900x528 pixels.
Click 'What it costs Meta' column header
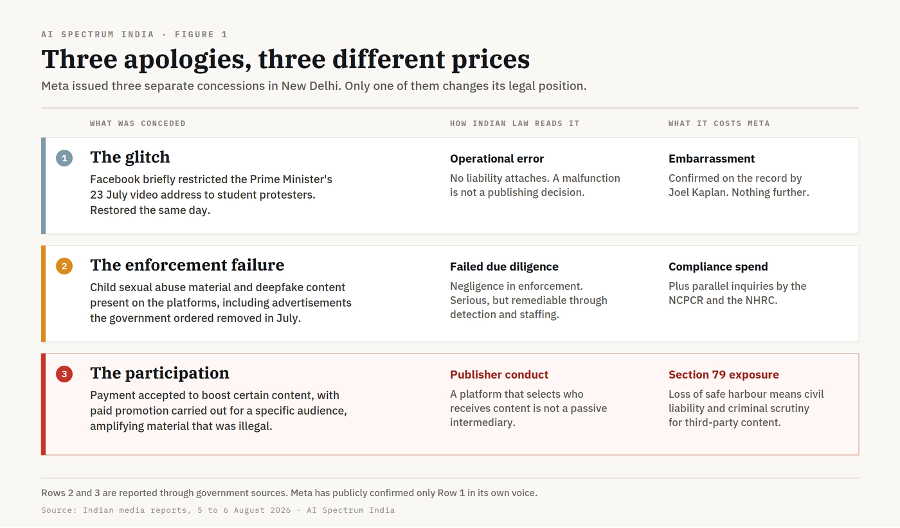pyautogui.click(x=719, y=123)
